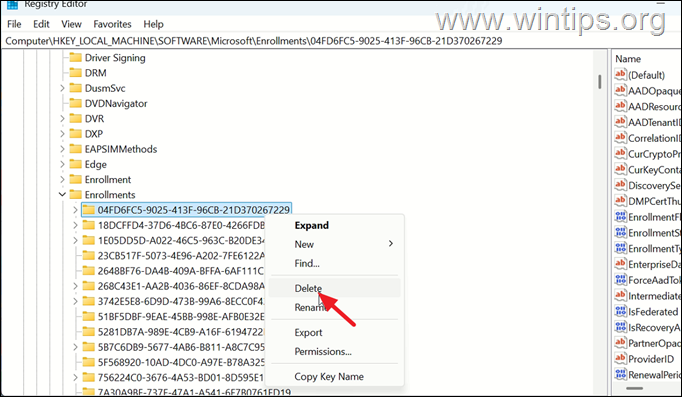Open the Help menu
The image size is (682, 397).
point(154,24)
